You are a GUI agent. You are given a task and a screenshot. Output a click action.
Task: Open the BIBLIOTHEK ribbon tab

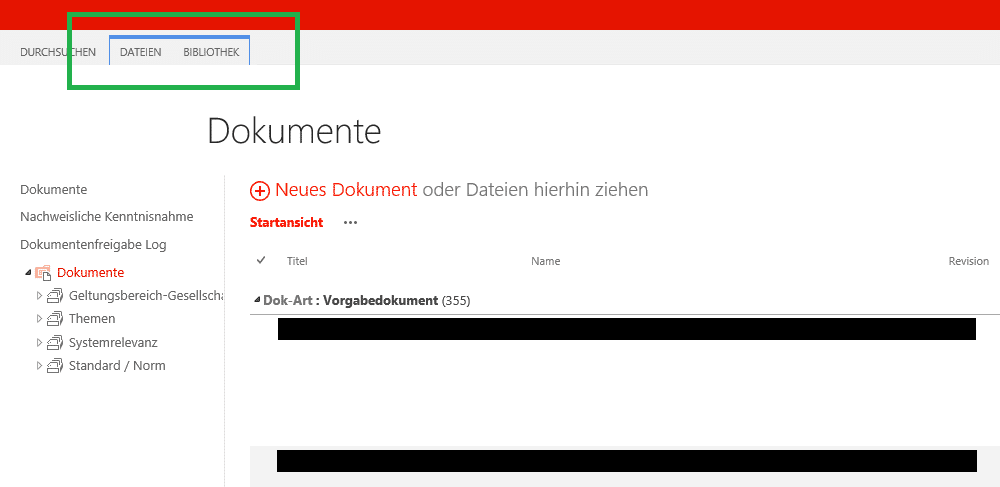point(211,52)
